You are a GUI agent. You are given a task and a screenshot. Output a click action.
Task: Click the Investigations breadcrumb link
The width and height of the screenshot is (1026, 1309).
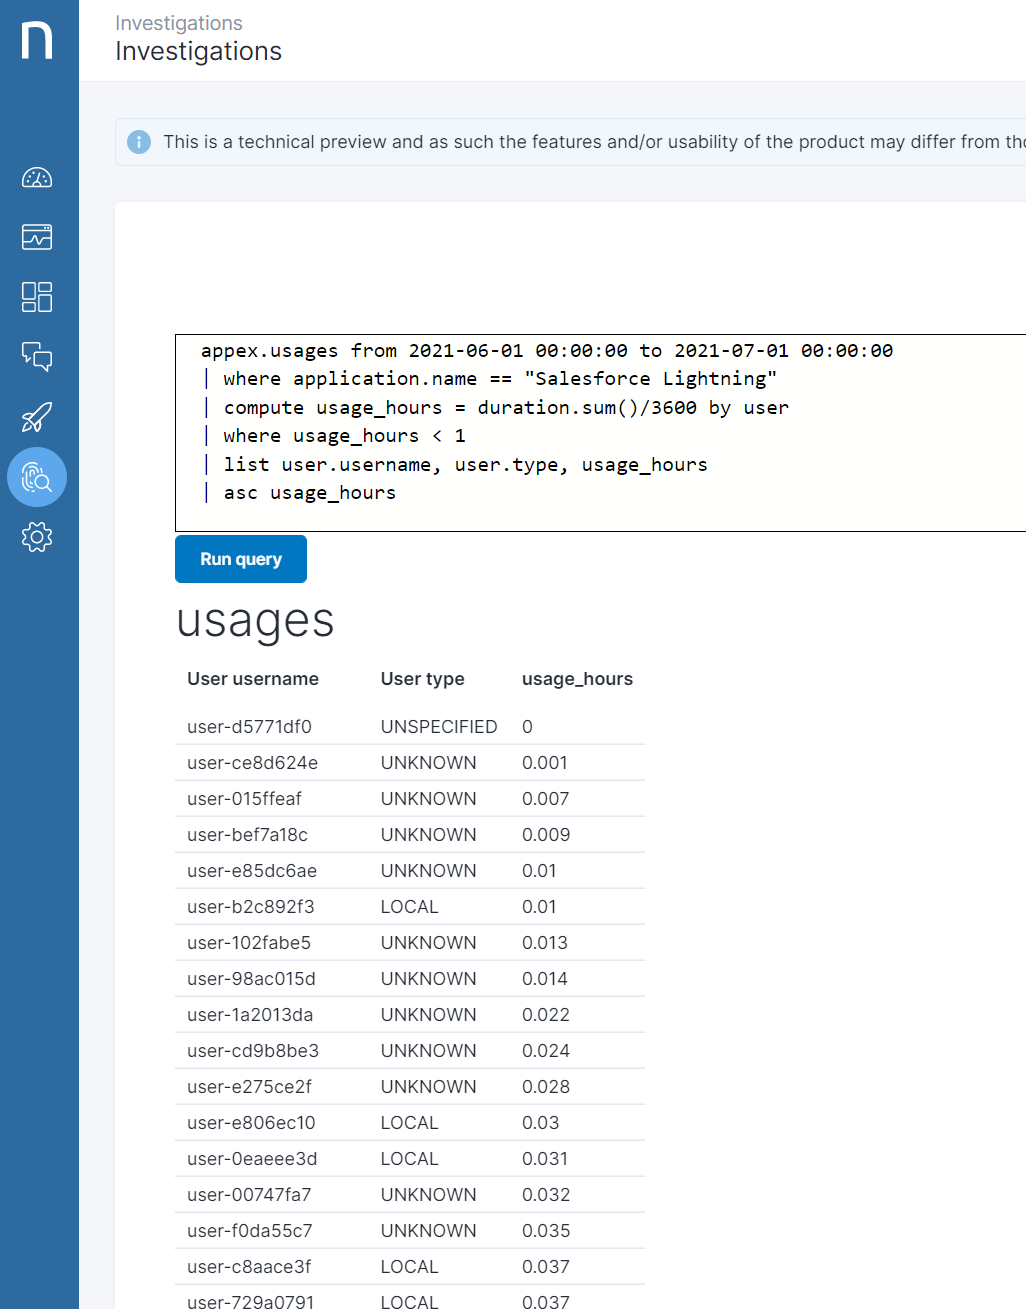click(x=178, y=23)
